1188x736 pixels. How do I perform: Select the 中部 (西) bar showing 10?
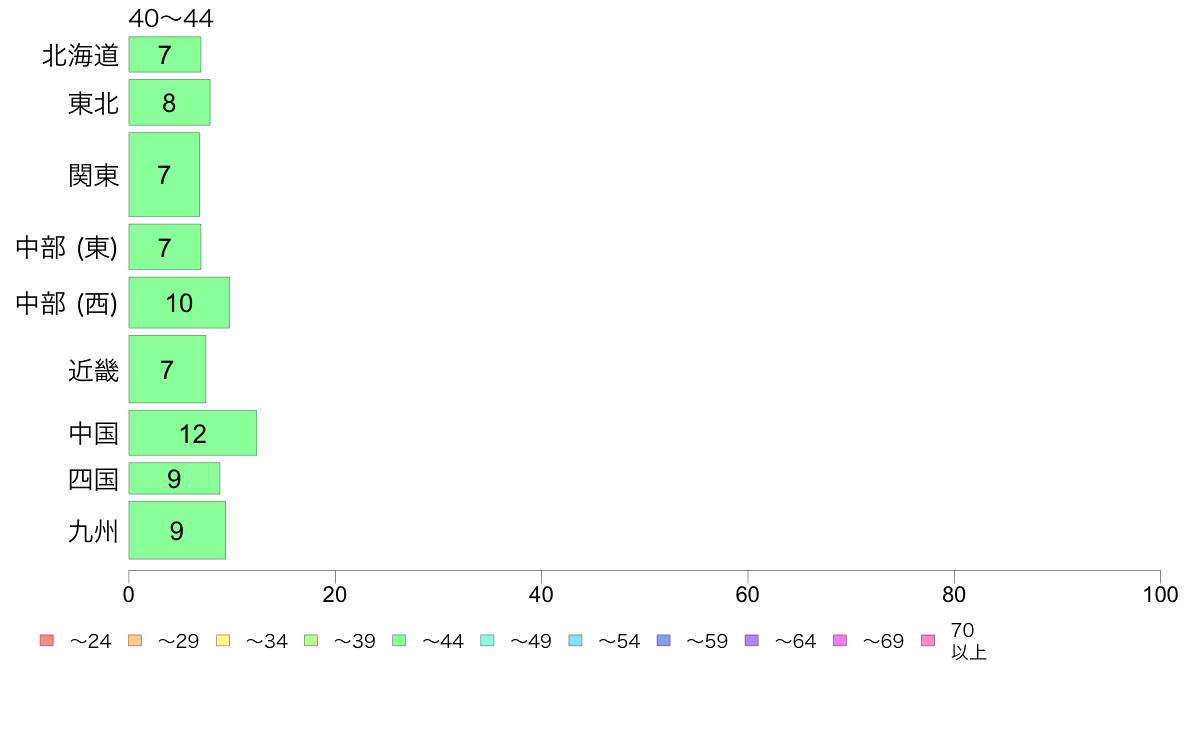179,302
